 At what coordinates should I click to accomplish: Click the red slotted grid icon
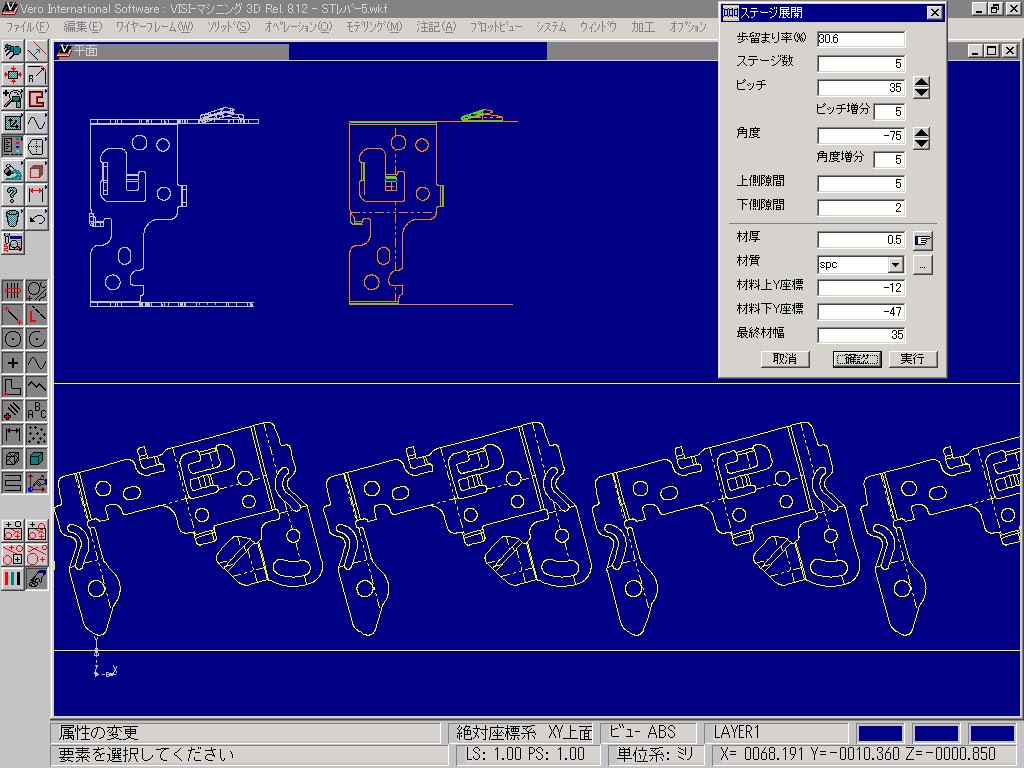[x=12, y=290]
